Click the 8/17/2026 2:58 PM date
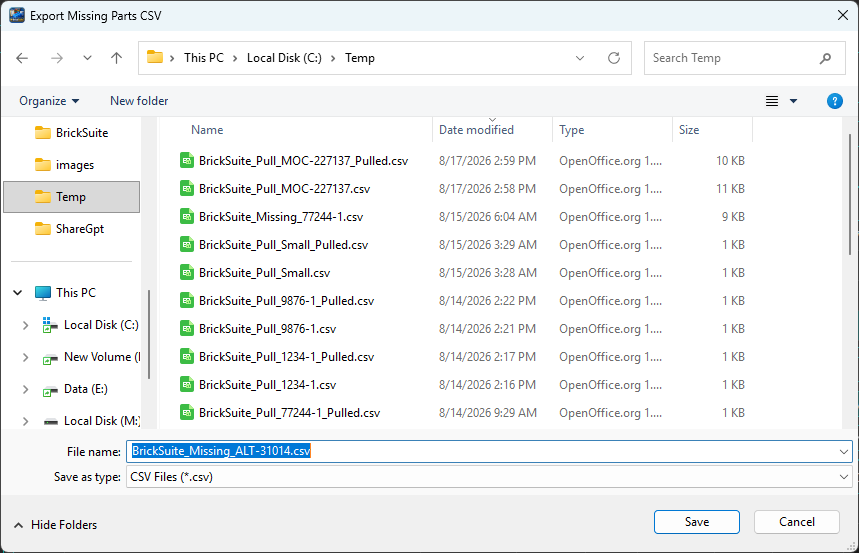 [487, 189]
